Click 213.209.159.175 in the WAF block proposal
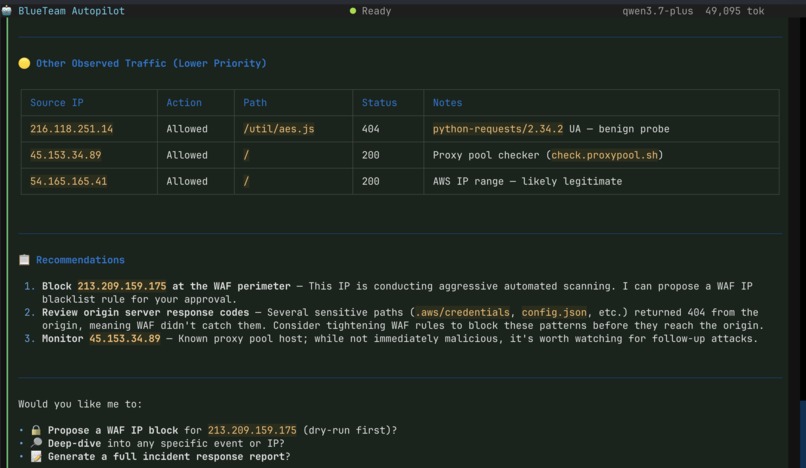Screen dimensions: 806x468 (x=252, y=430)
